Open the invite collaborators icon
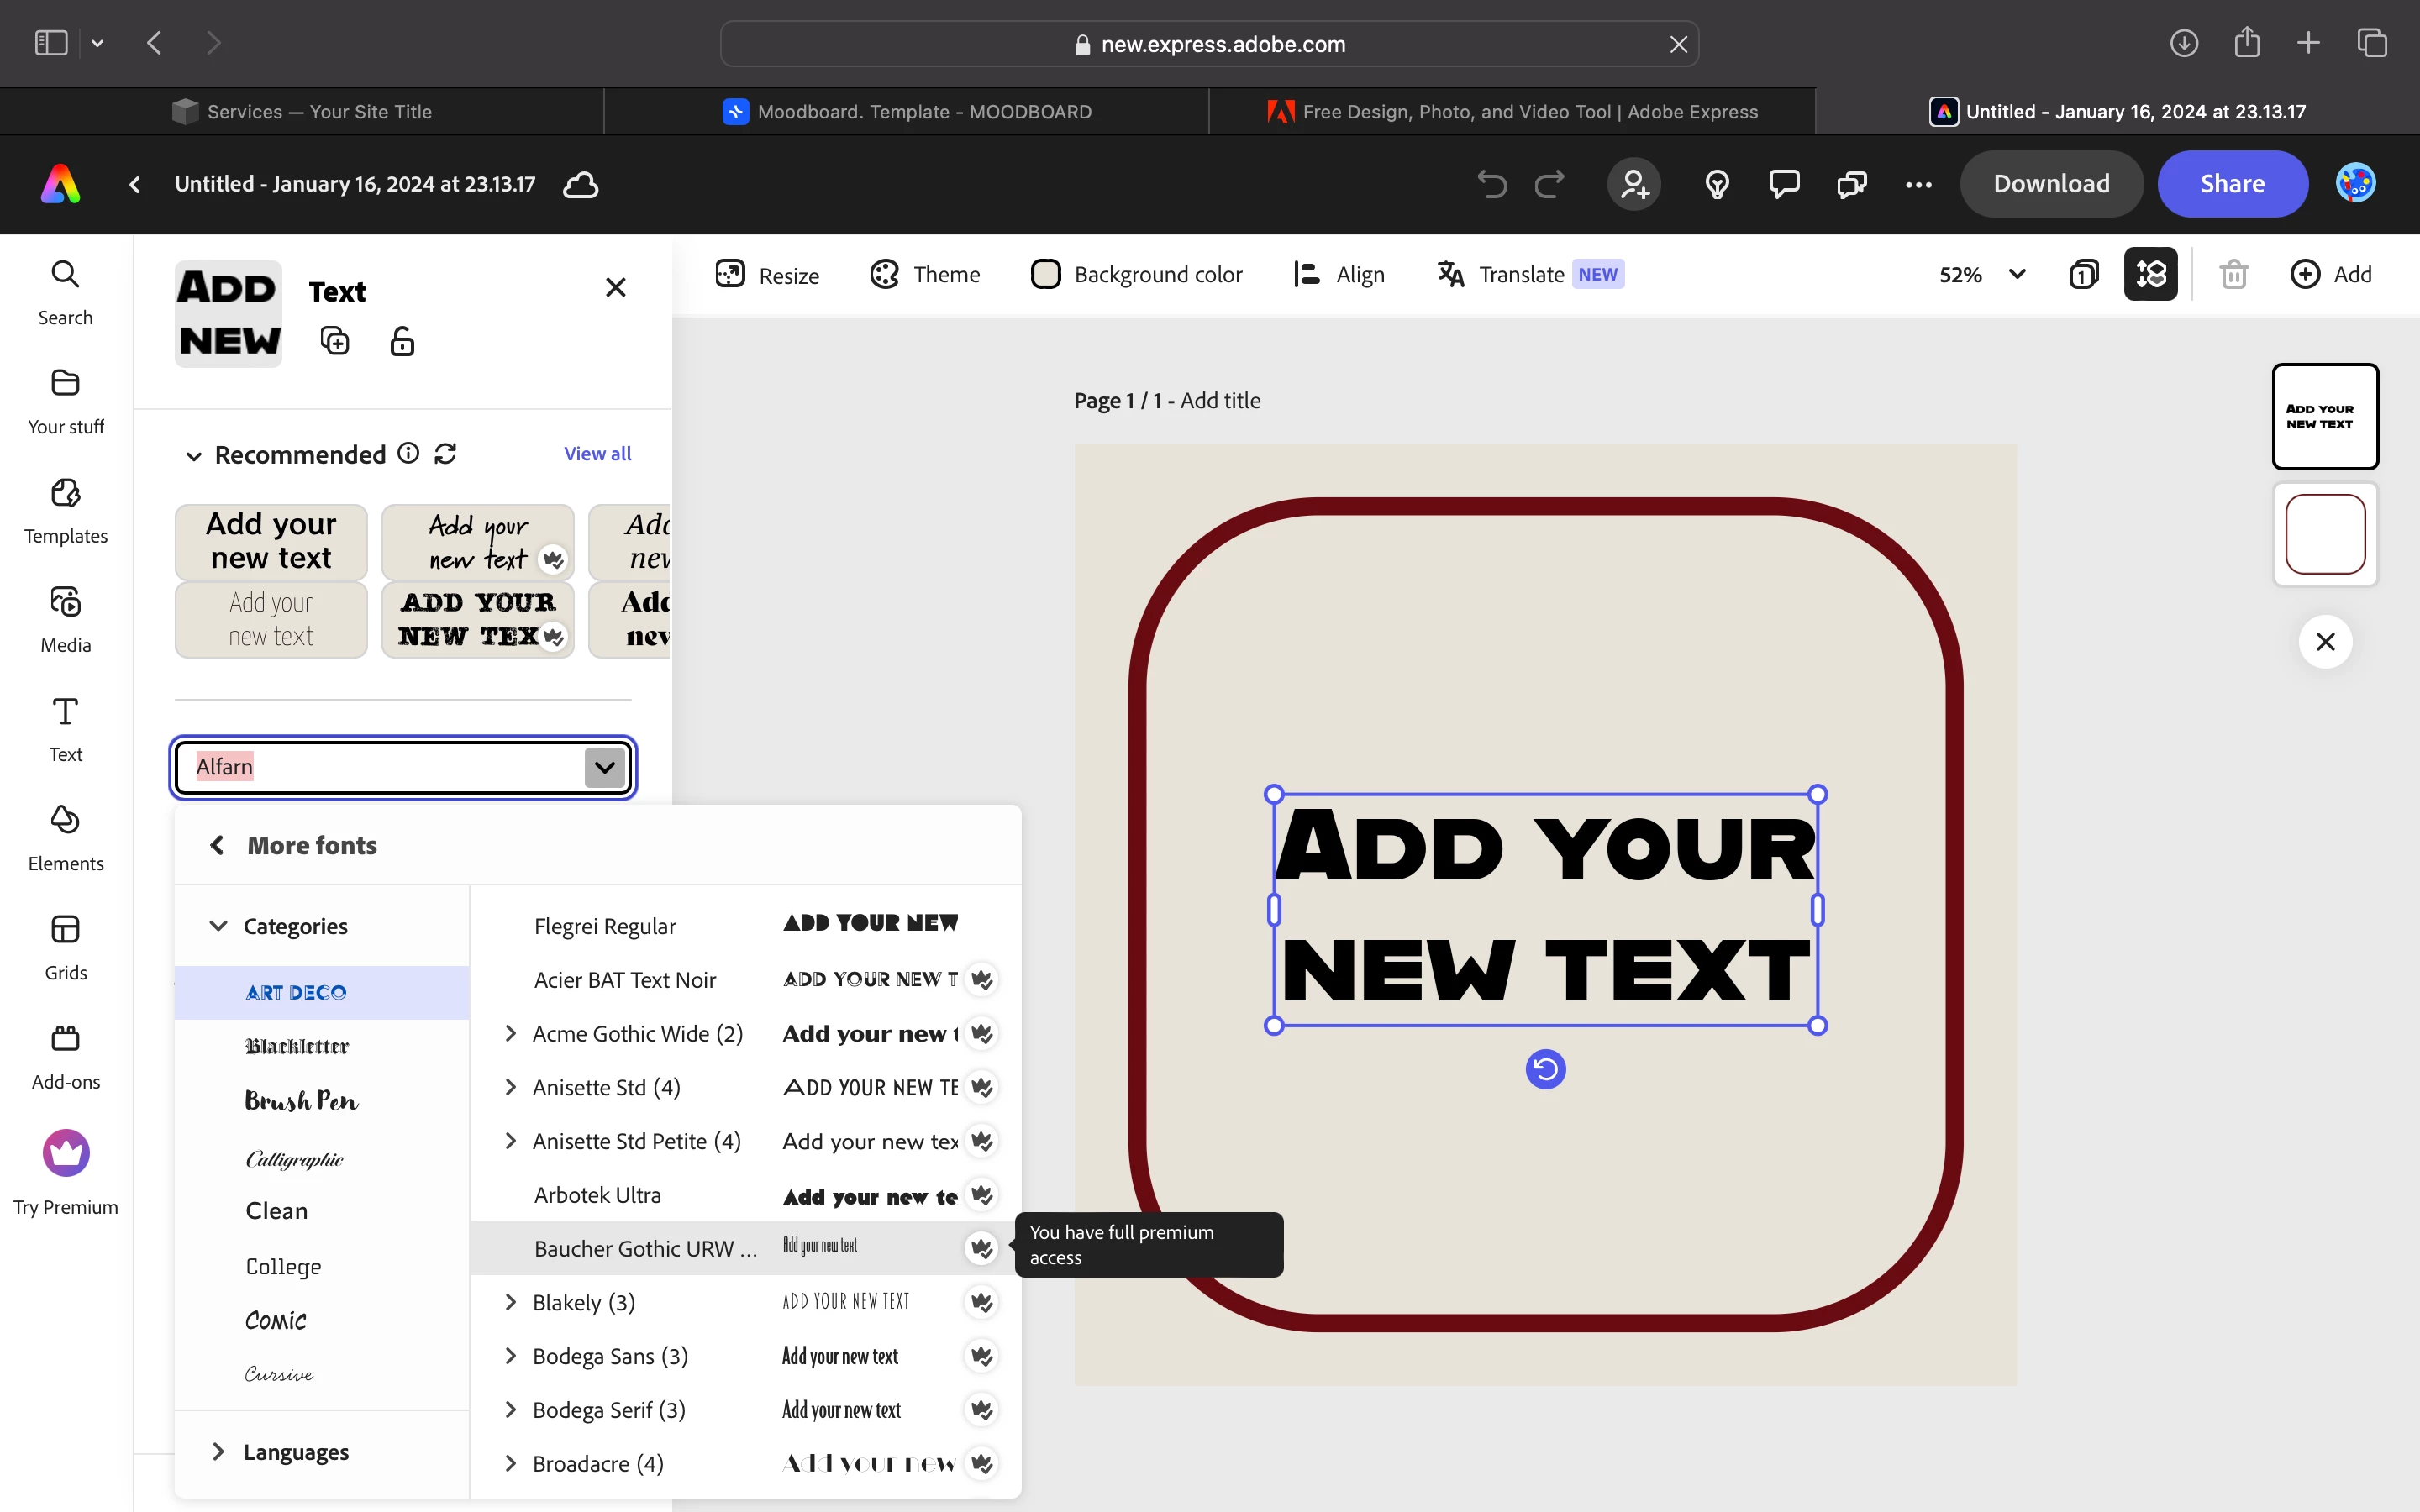Image resolution: width=2420 pixels, height=1512 pixels. click(x=1634, y=184)
